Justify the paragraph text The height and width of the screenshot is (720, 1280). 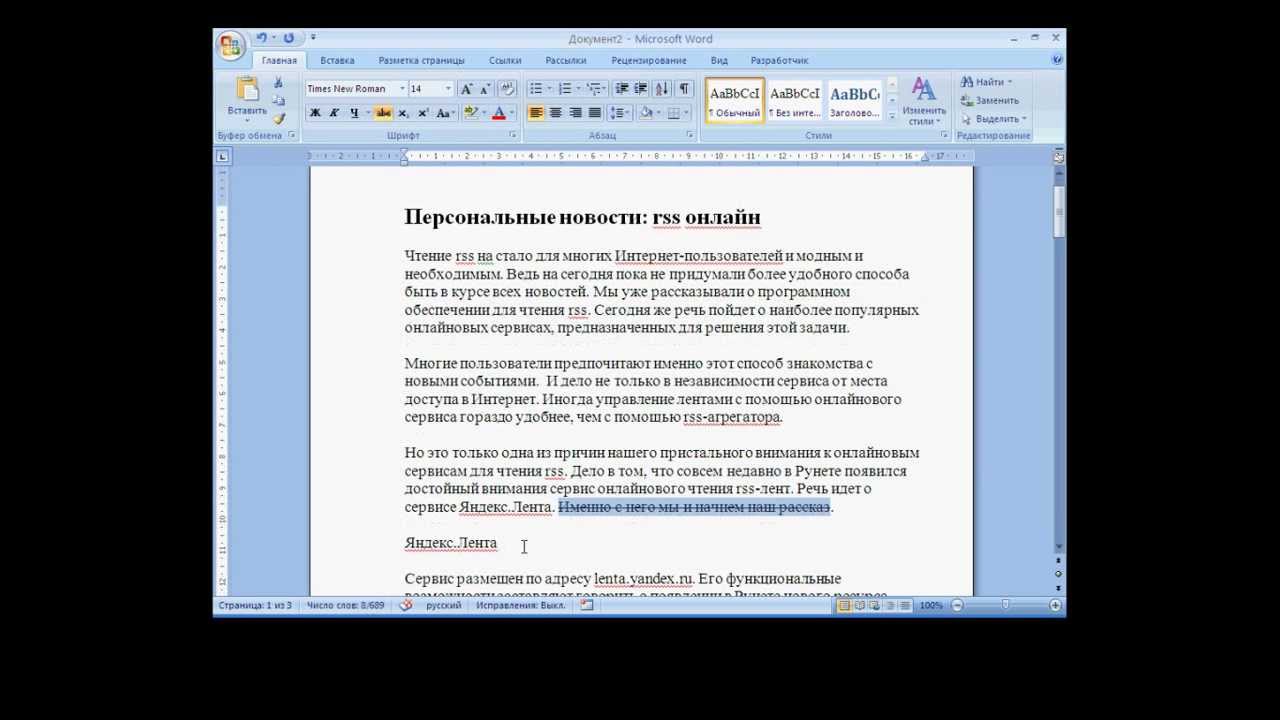(594, 113)
